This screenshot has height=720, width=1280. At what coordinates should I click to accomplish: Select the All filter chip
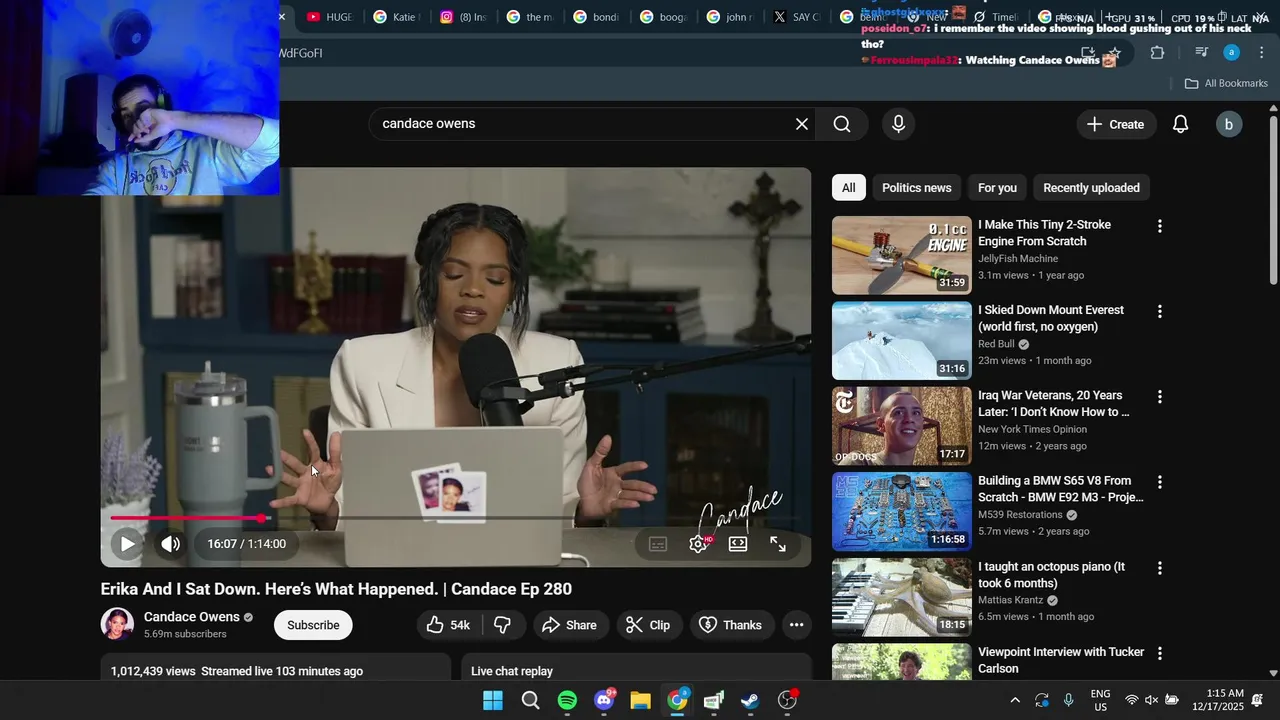click(x=849, y=188)
